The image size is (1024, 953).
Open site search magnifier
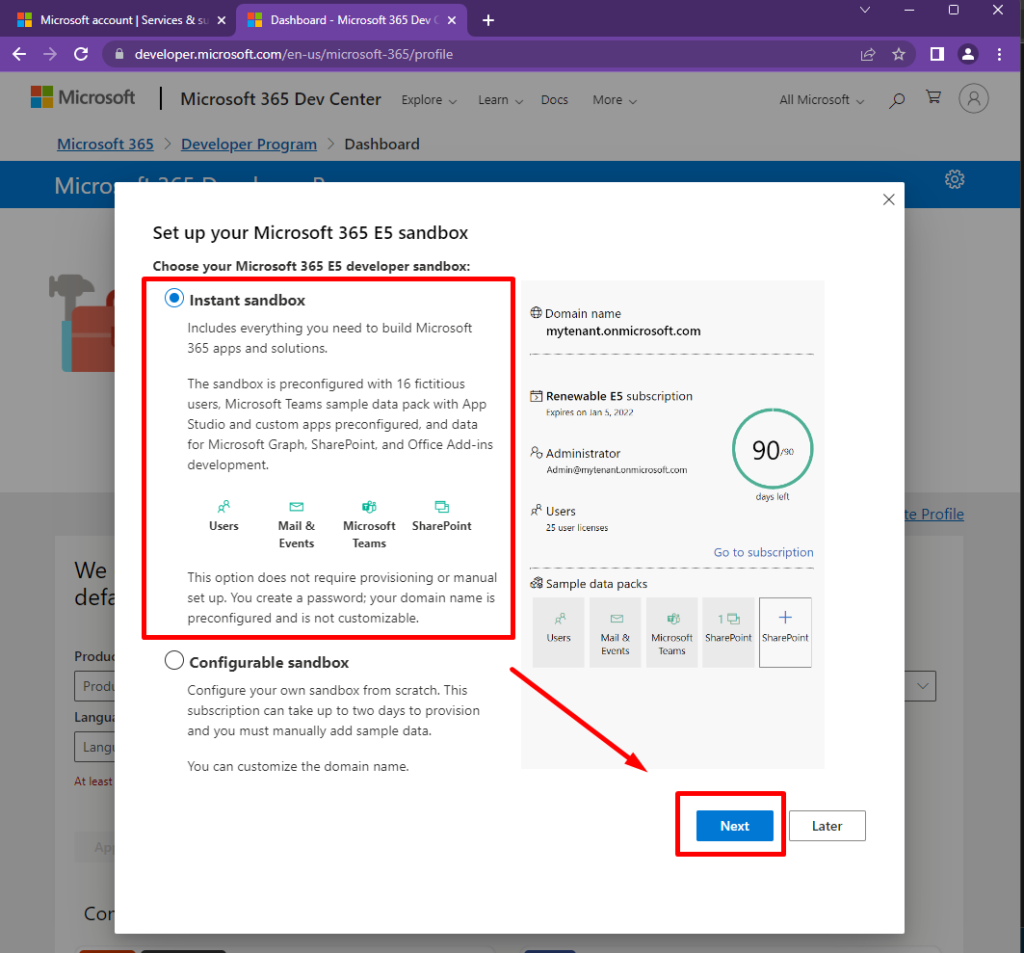[x=897, y=100]
